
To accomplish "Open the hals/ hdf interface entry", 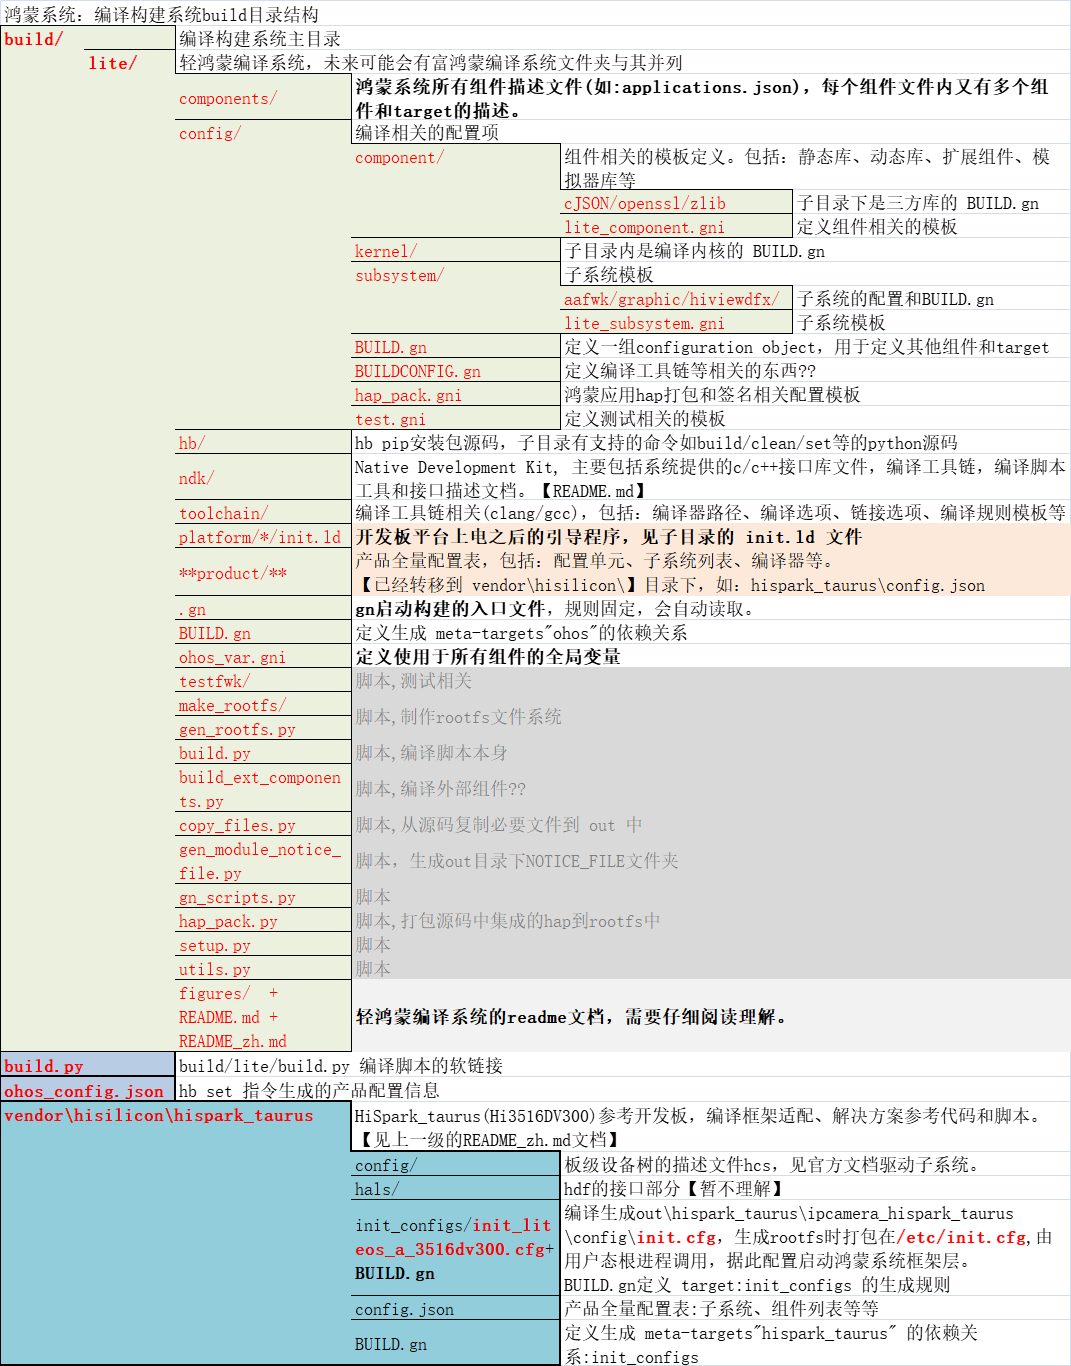I will [x=375, y=1189].
